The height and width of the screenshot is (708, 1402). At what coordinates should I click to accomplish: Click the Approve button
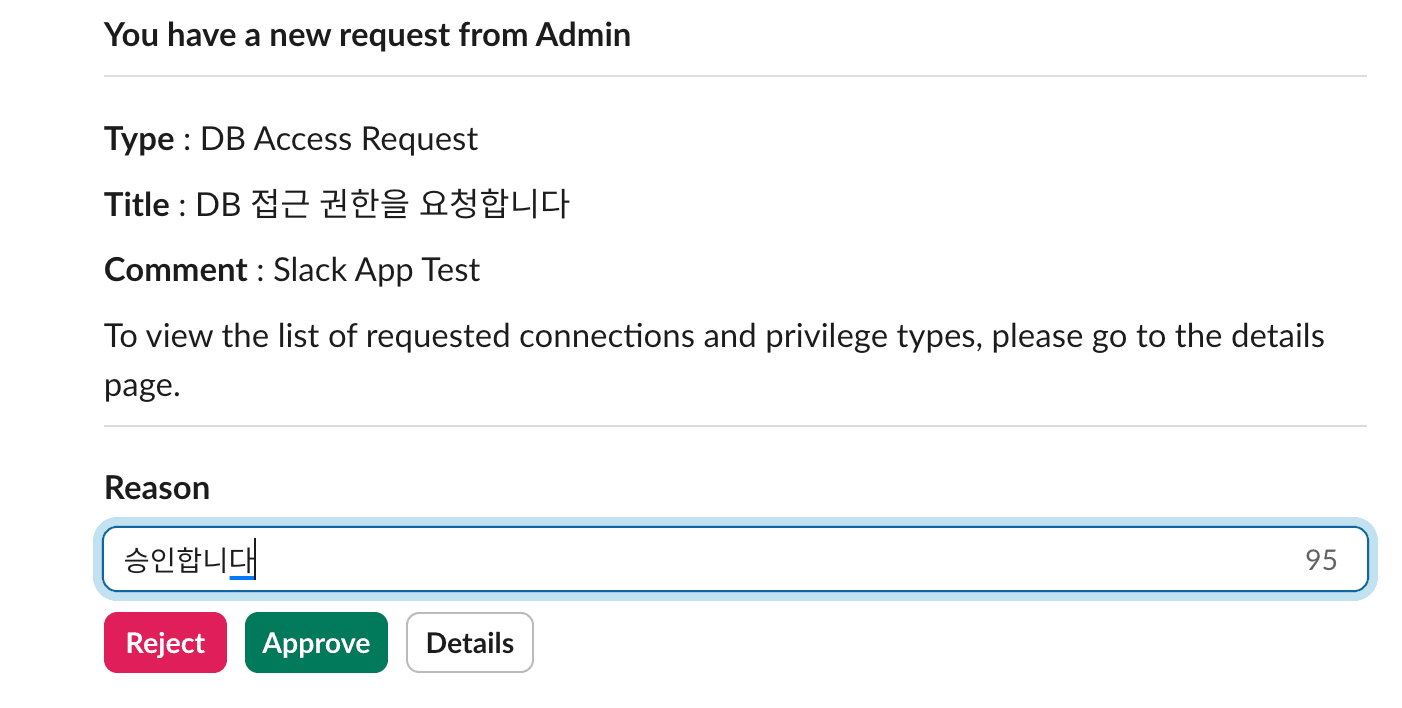coord(316,642)
